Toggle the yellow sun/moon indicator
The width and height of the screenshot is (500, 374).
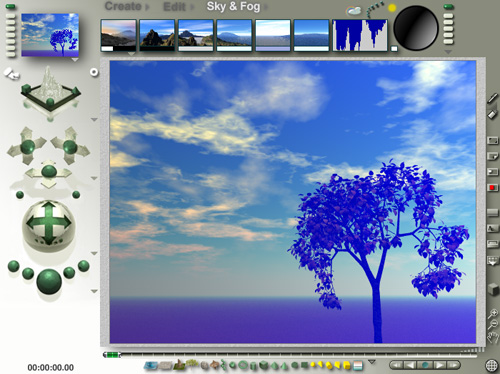392,8
